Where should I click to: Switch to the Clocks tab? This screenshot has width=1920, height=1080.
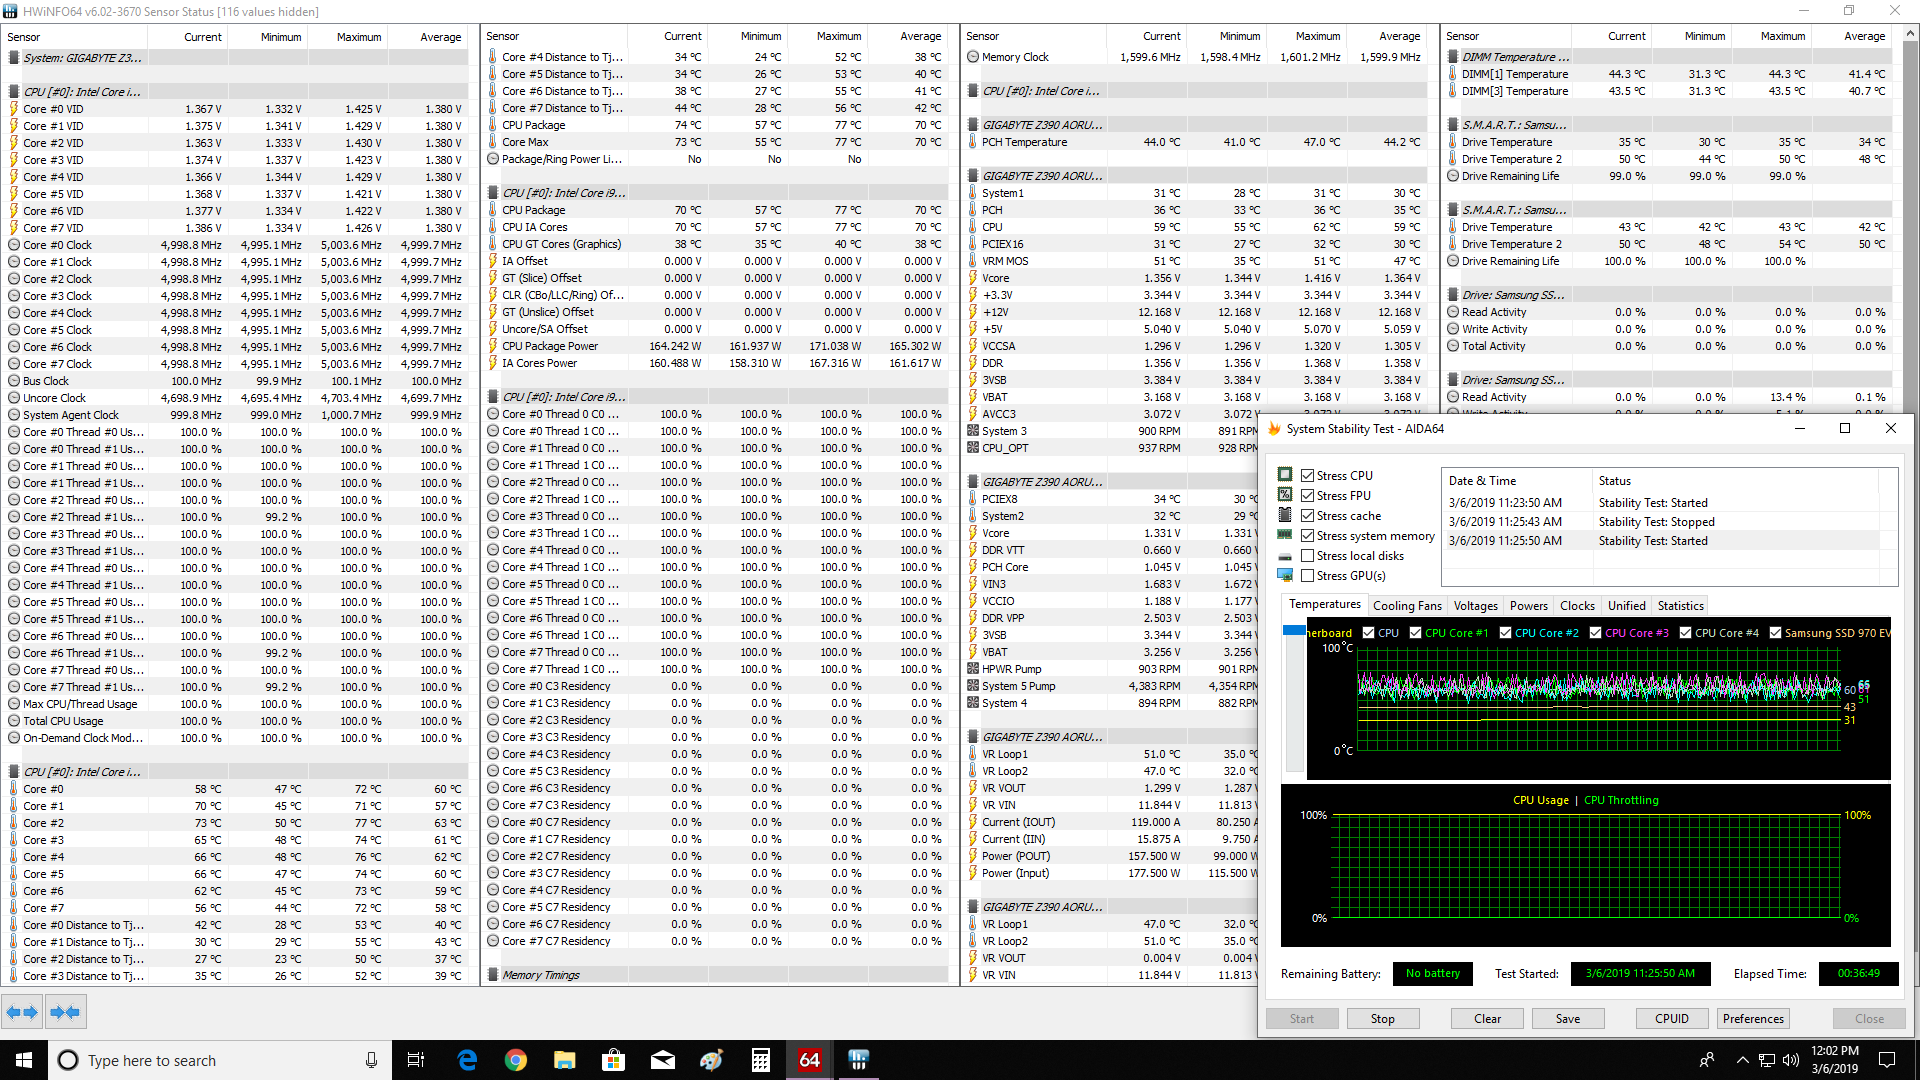pos(1577,606)
